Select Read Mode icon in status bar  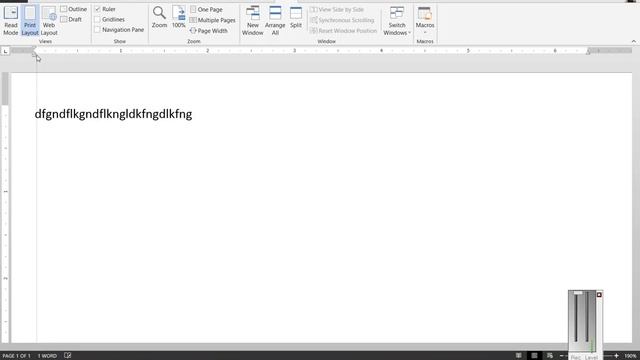point(518,356)
